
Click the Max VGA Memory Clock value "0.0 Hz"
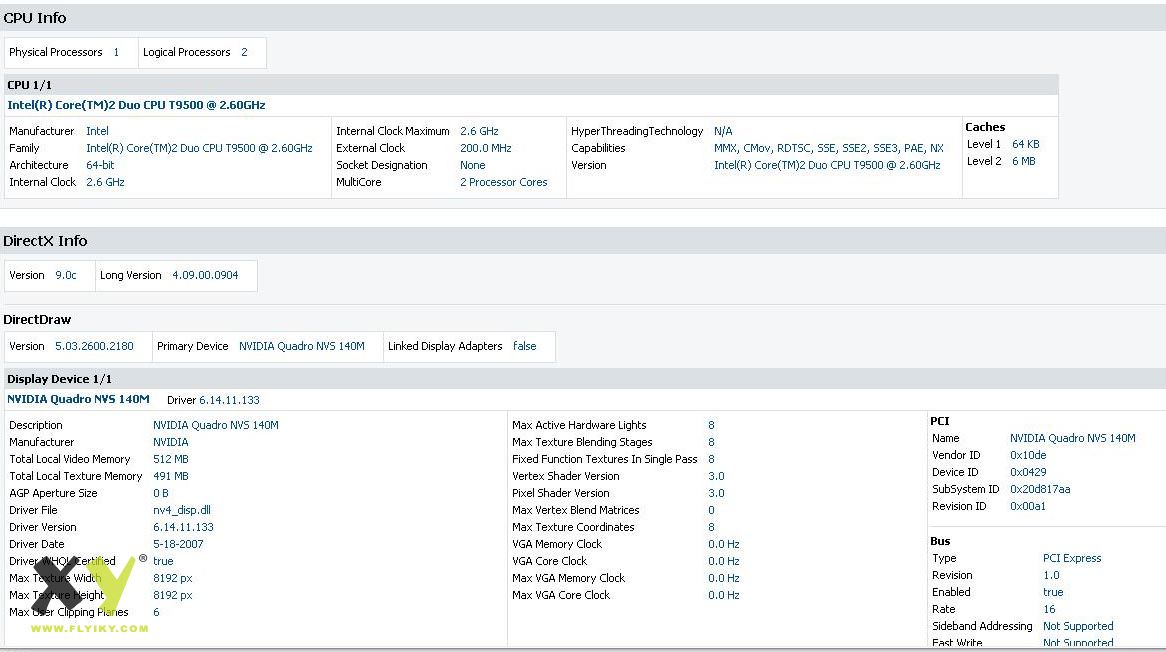click(x=724, y=578)
